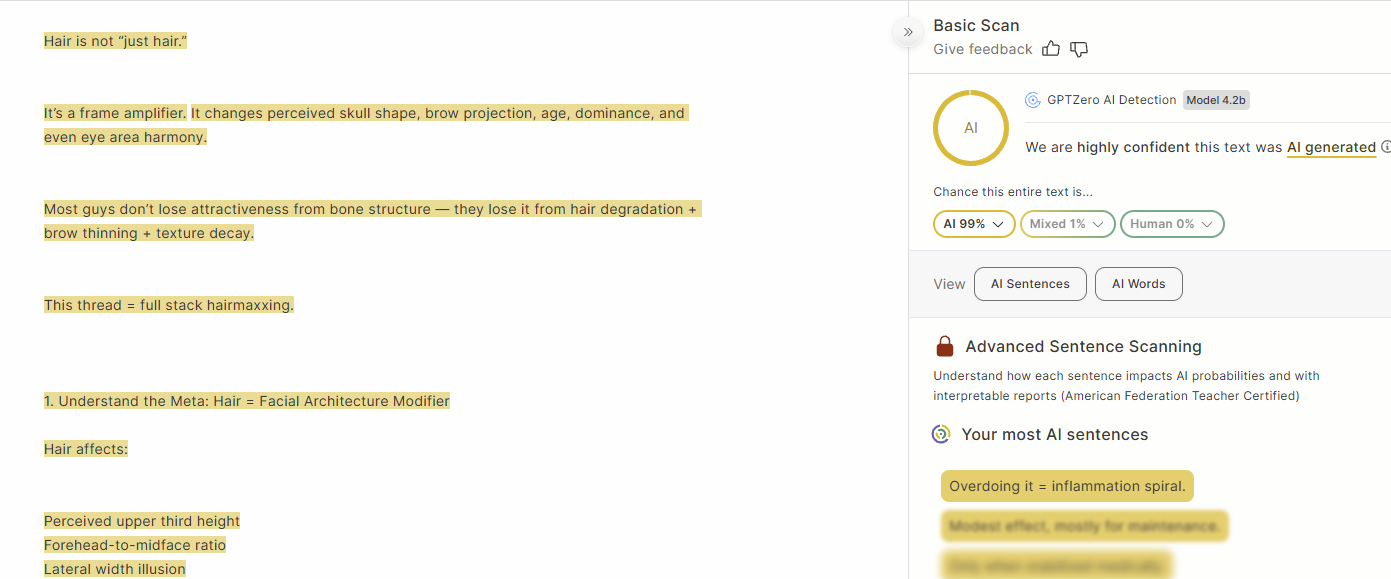This screenshot has height=579, width=1391.
Task: Click the Model 4.2b badge
Action: coord(1216,100)
